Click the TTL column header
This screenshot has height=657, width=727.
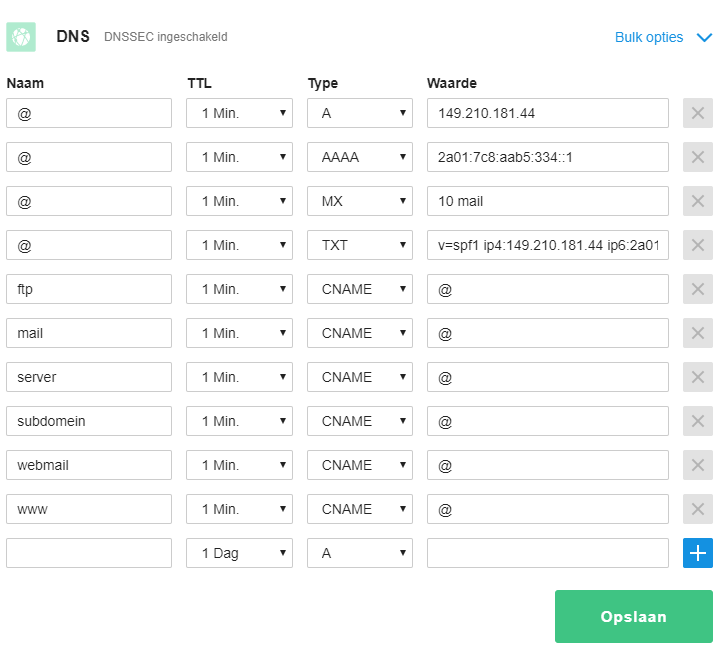pos(199,83)
